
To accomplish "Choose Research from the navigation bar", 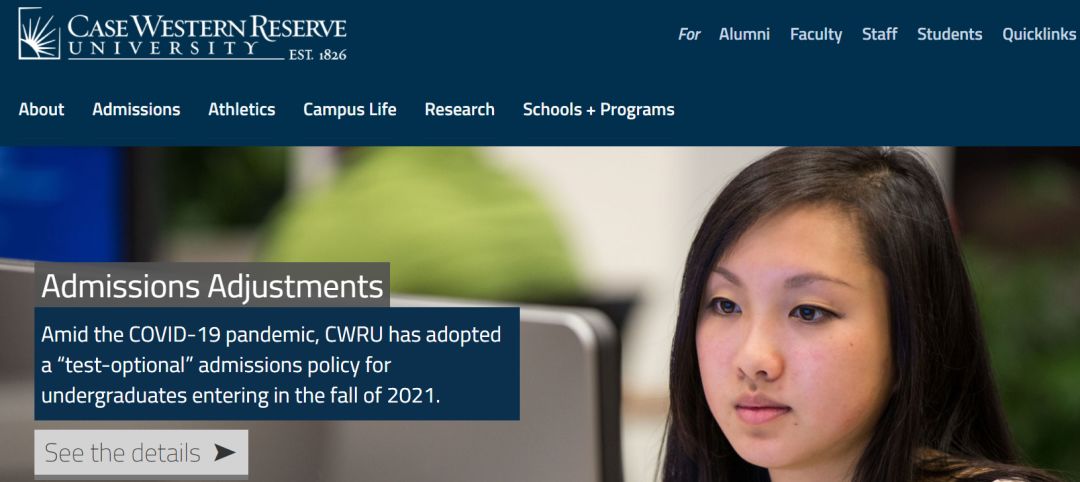I will click(459, 110).
